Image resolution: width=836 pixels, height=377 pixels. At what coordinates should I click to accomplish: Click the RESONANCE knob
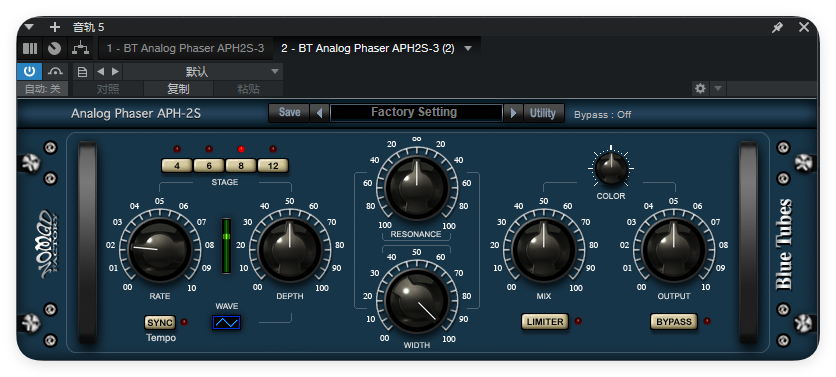click(416, 188)
